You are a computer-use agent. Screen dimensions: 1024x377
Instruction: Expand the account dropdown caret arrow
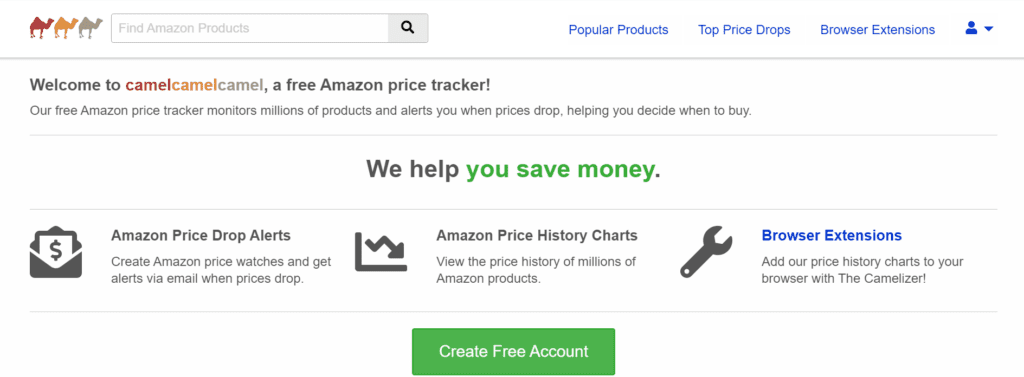(988, 29)
